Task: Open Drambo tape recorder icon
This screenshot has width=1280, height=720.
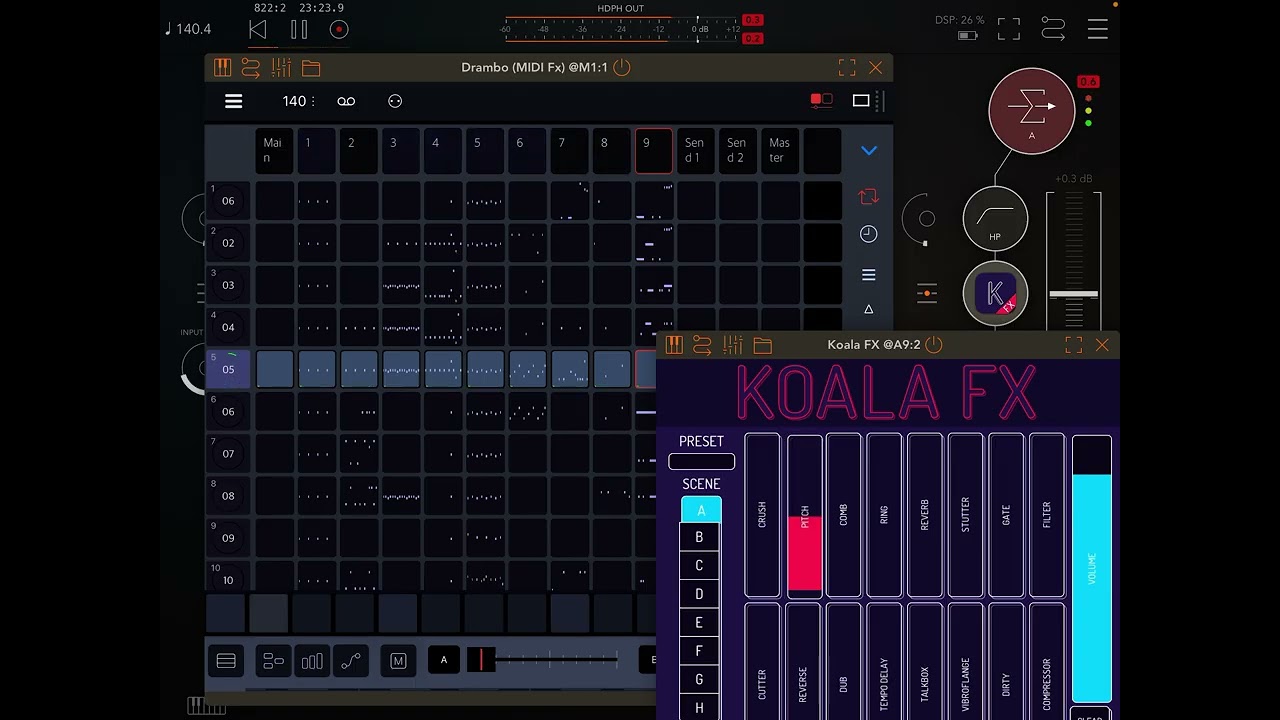Action: point(346,101)
